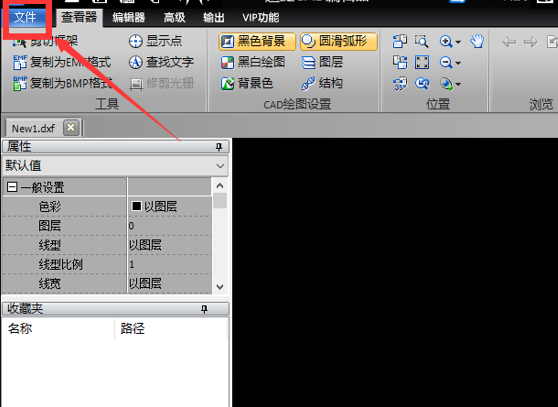Click the zoom in magnifier
This screenshot has height=407, width=558.
[446, 42]
